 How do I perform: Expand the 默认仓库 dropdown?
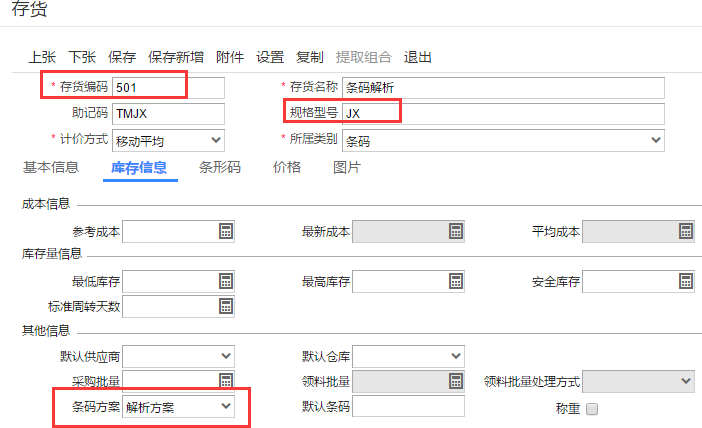point(408,356)
